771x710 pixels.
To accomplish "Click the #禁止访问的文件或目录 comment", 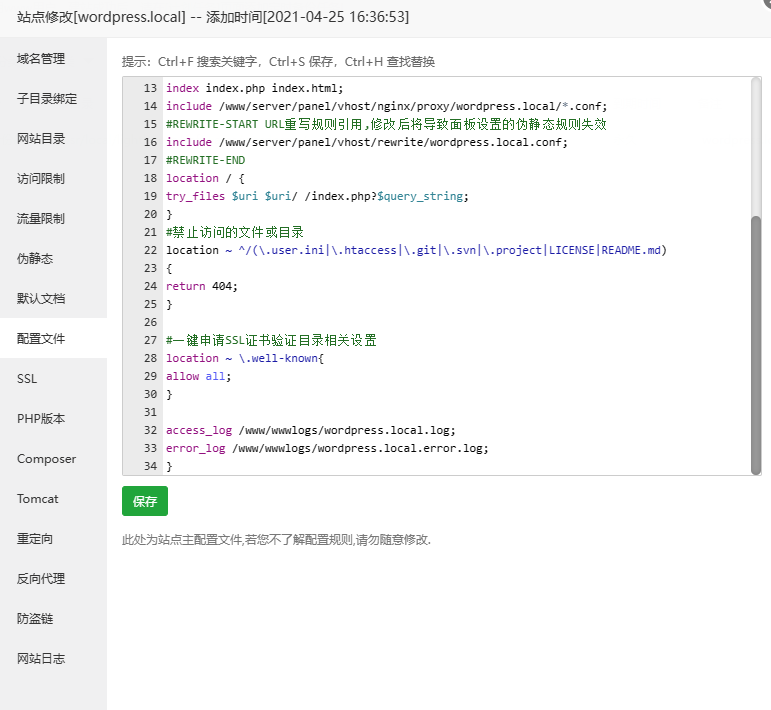I will coord(235,232).
